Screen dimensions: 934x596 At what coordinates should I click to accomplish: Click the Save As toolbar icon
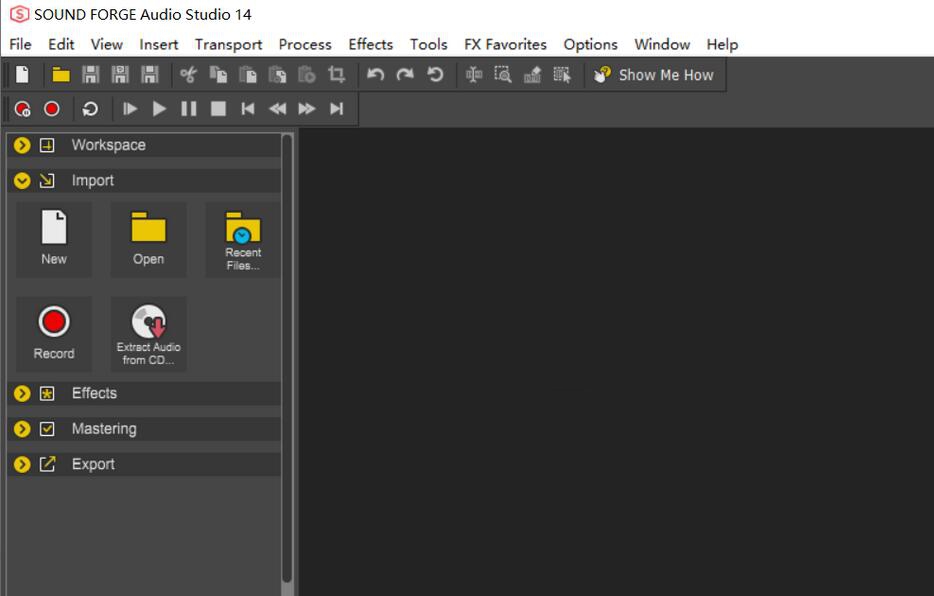120,74
